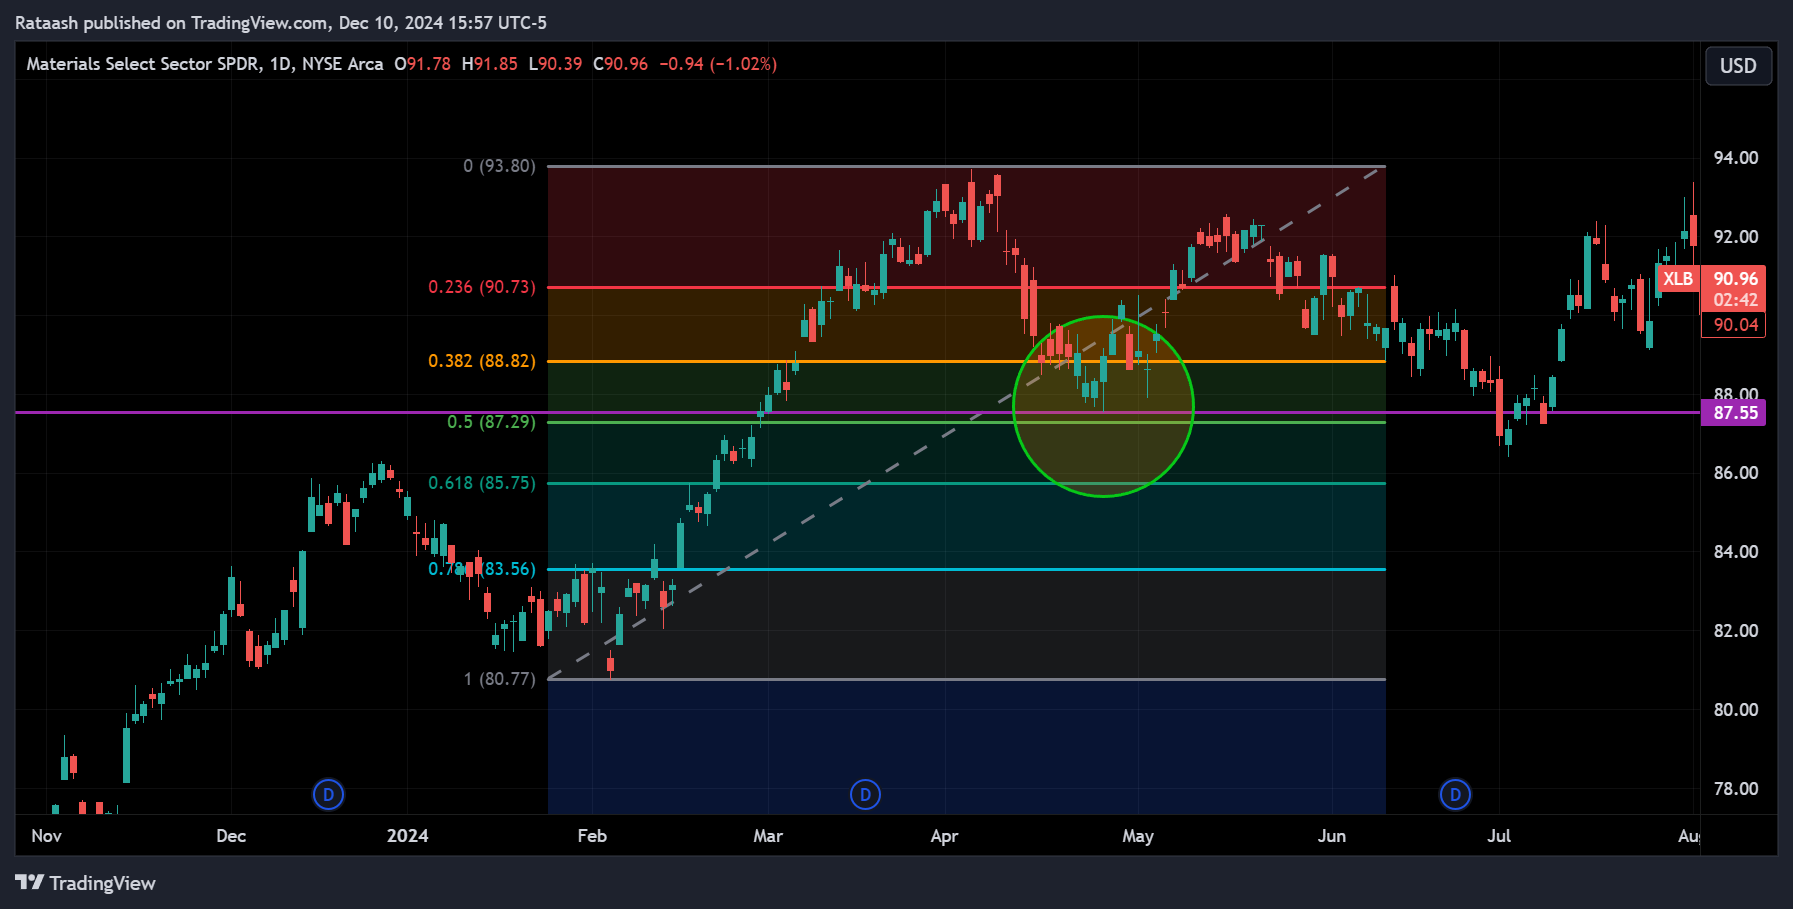Click the Dec label on time axis
This screenshot has height=909, width=1793.
(x=231, y=836)
